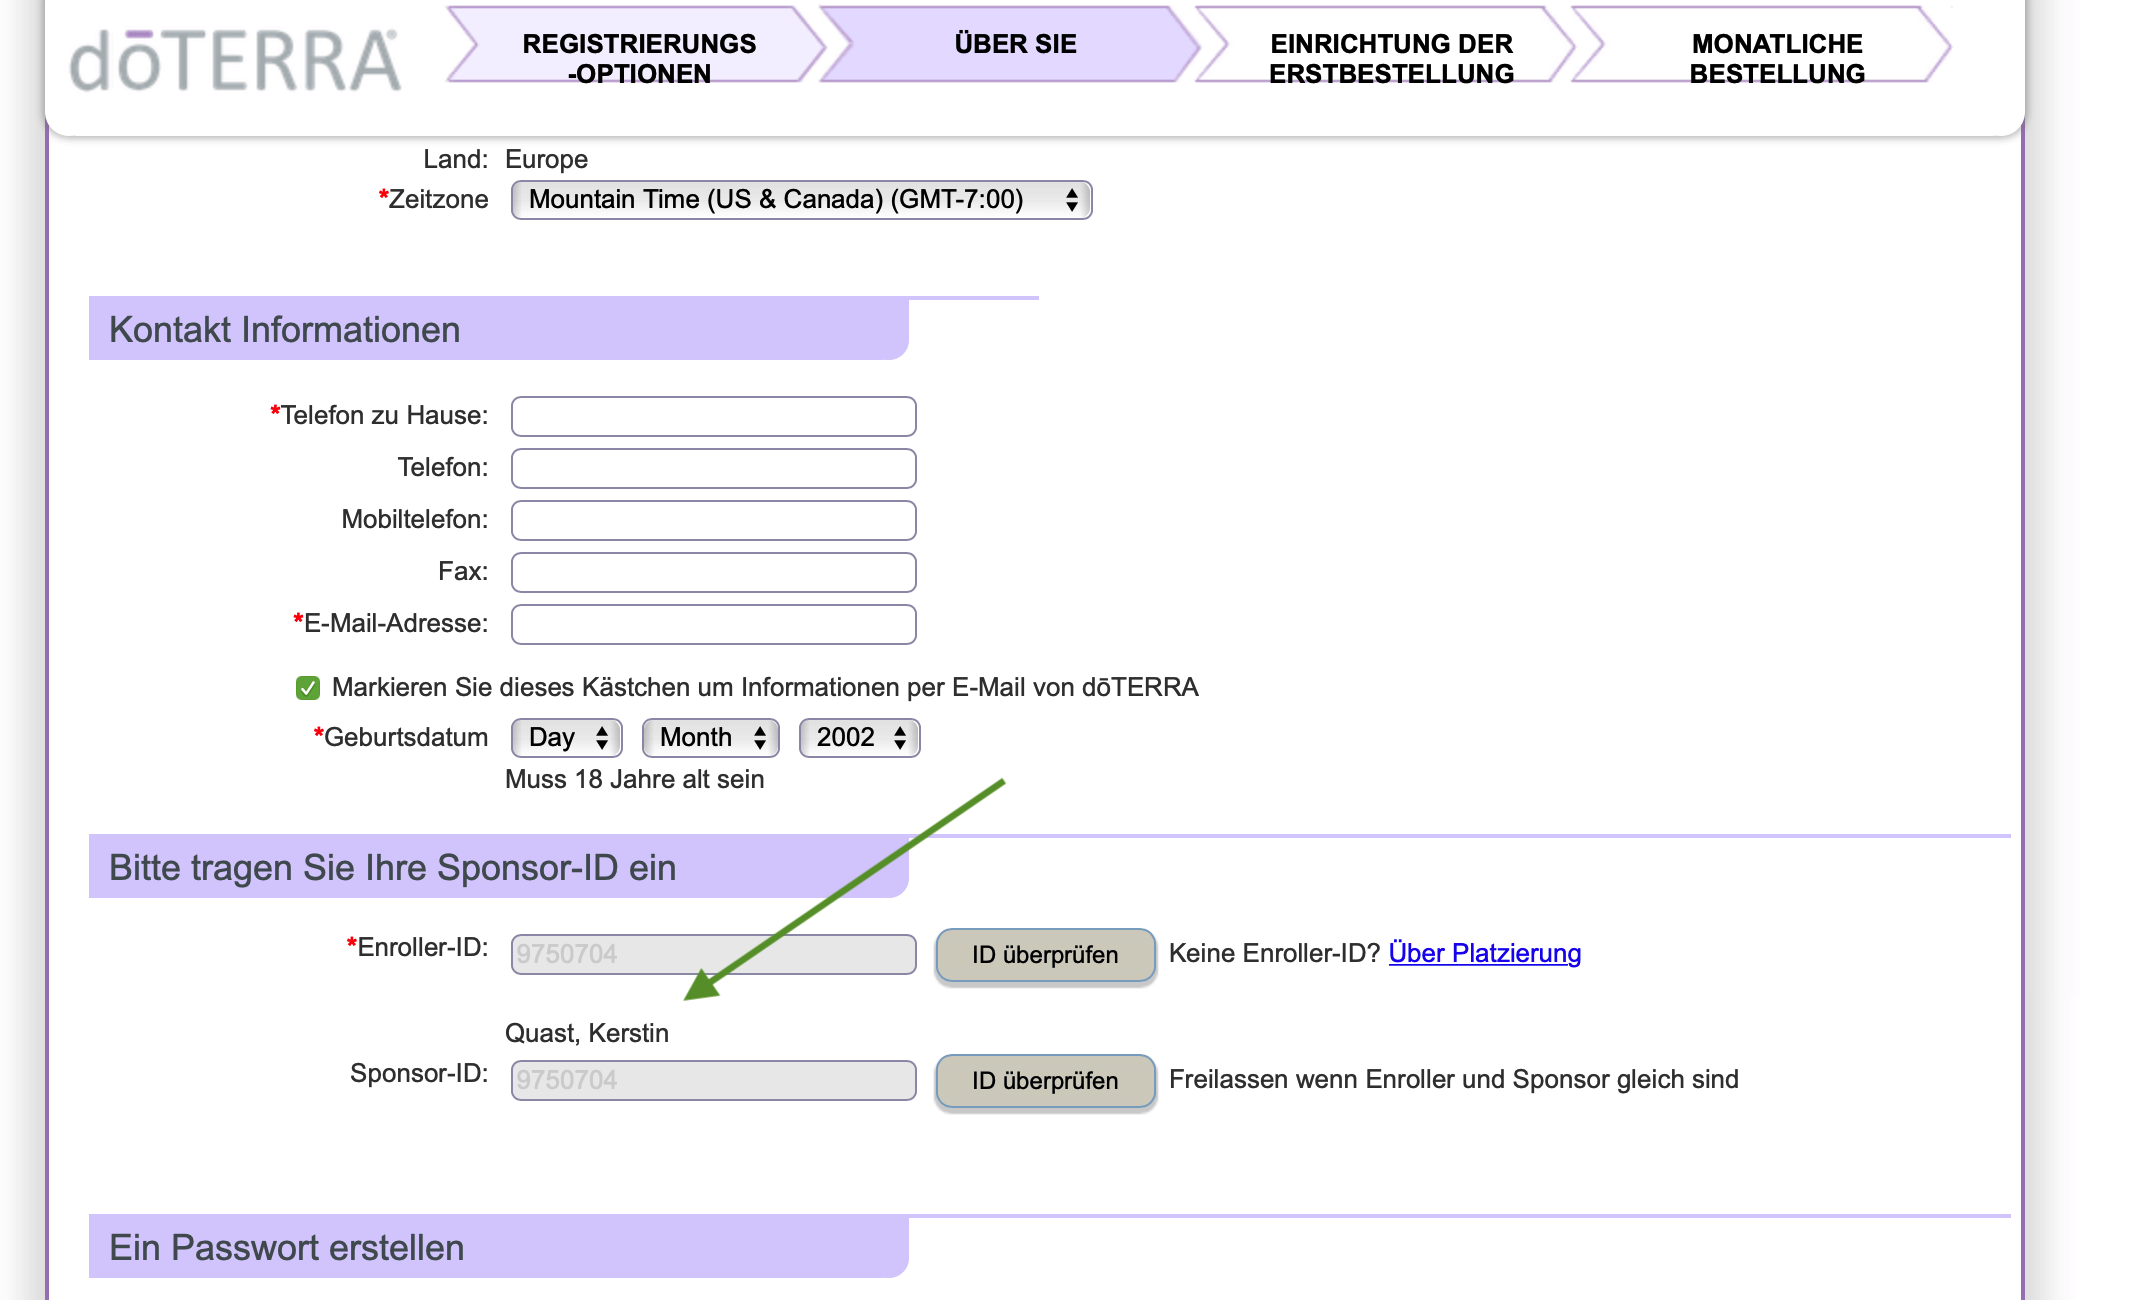Viewport: 2138px width, 1300px height.
Task: Focus the Mobiltelefon field
Action: (x=713, y=520)
